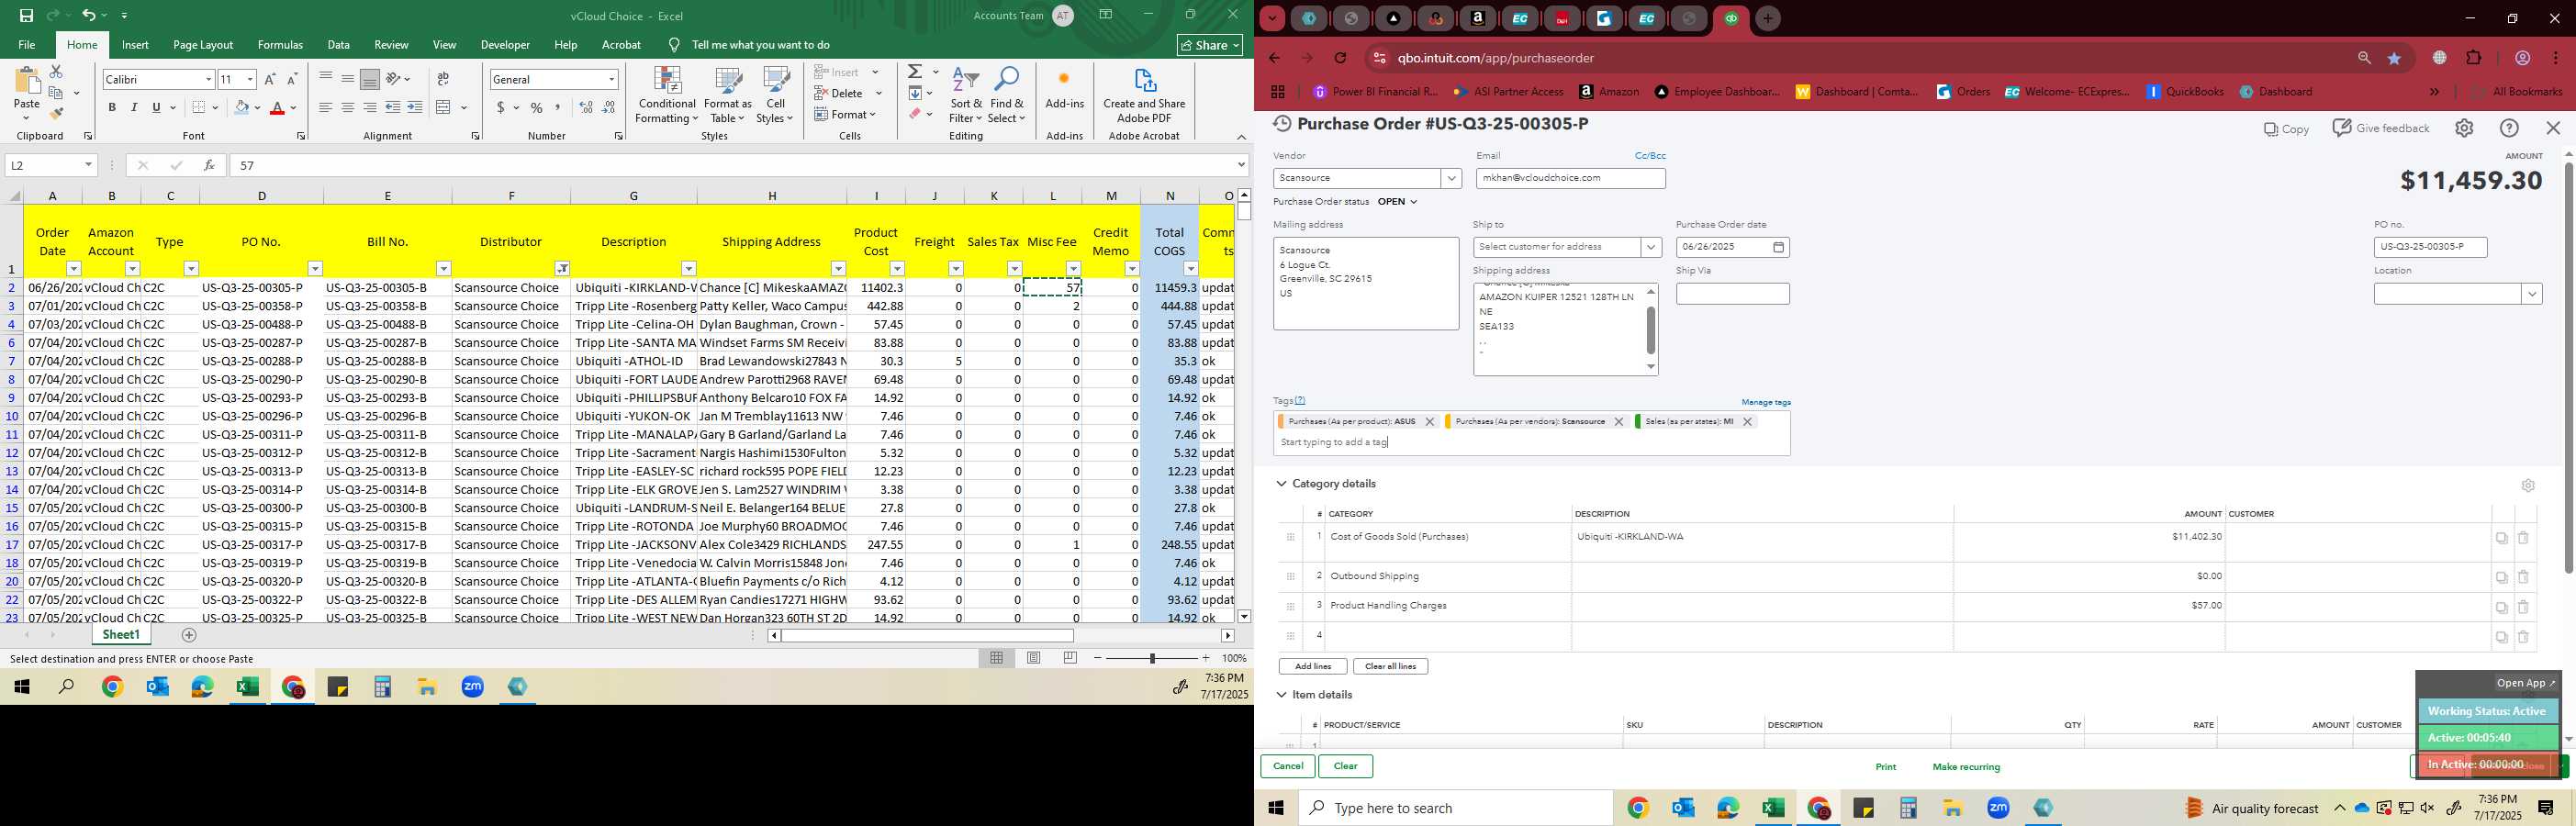Click the red Font Color swatch
Image resolution: width=2576 pixels, height=826 pixels.
tap(277, 107)
